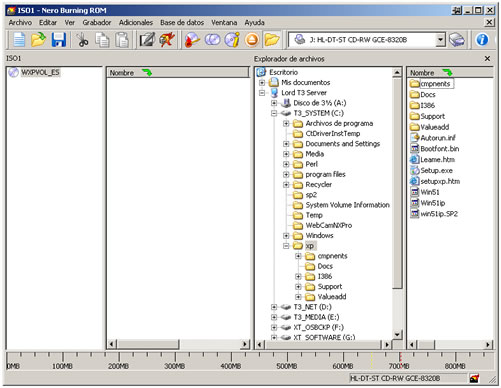This screenshot has width=501, height=388.
Task: Expand the Mis documentos tree node
Action: coord(262,82)
